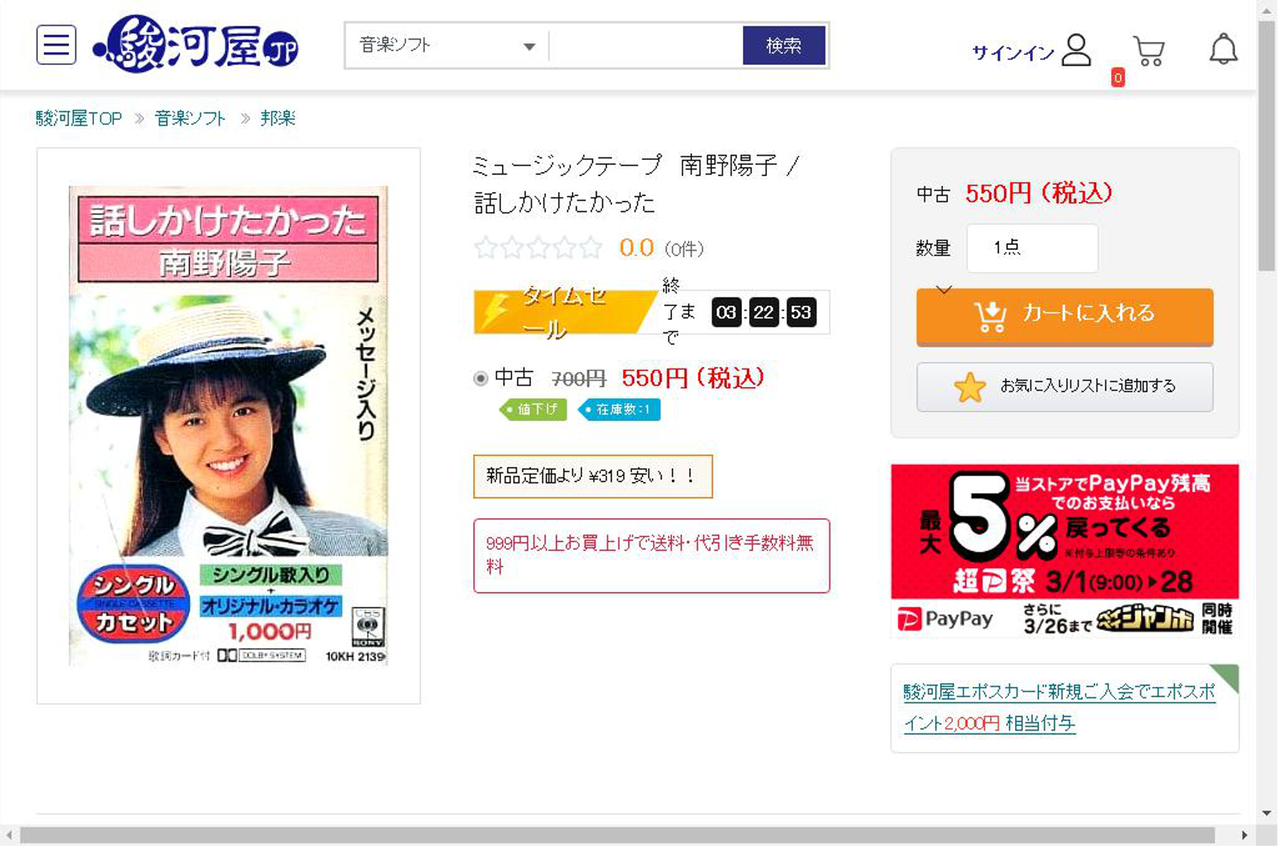Open the 音楽ソフト category dropdown
Image resolution: width=1280 pixels, height=846 pixels.
click(x=443, y=45)
